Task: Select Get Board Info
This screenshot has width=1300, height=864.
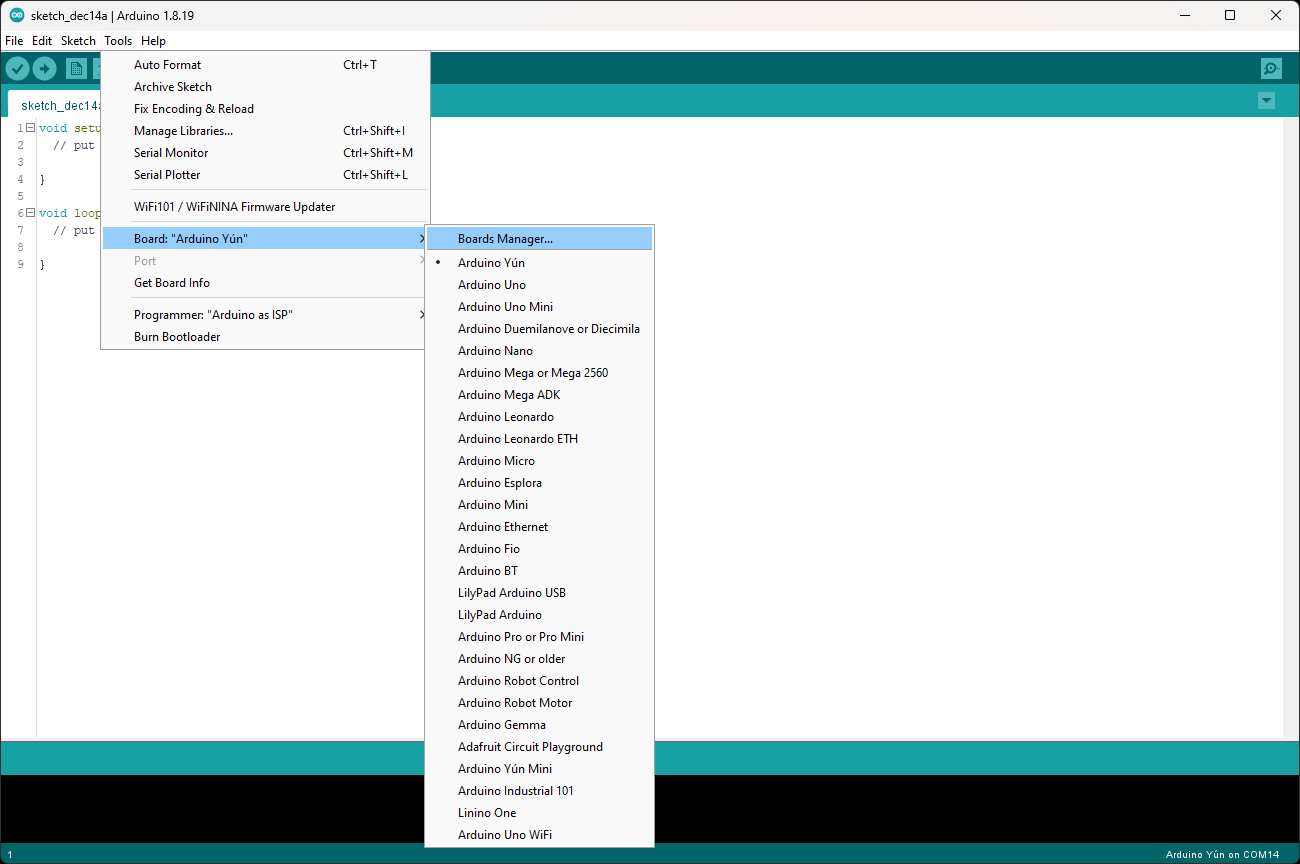Action: tap(265, 283)
